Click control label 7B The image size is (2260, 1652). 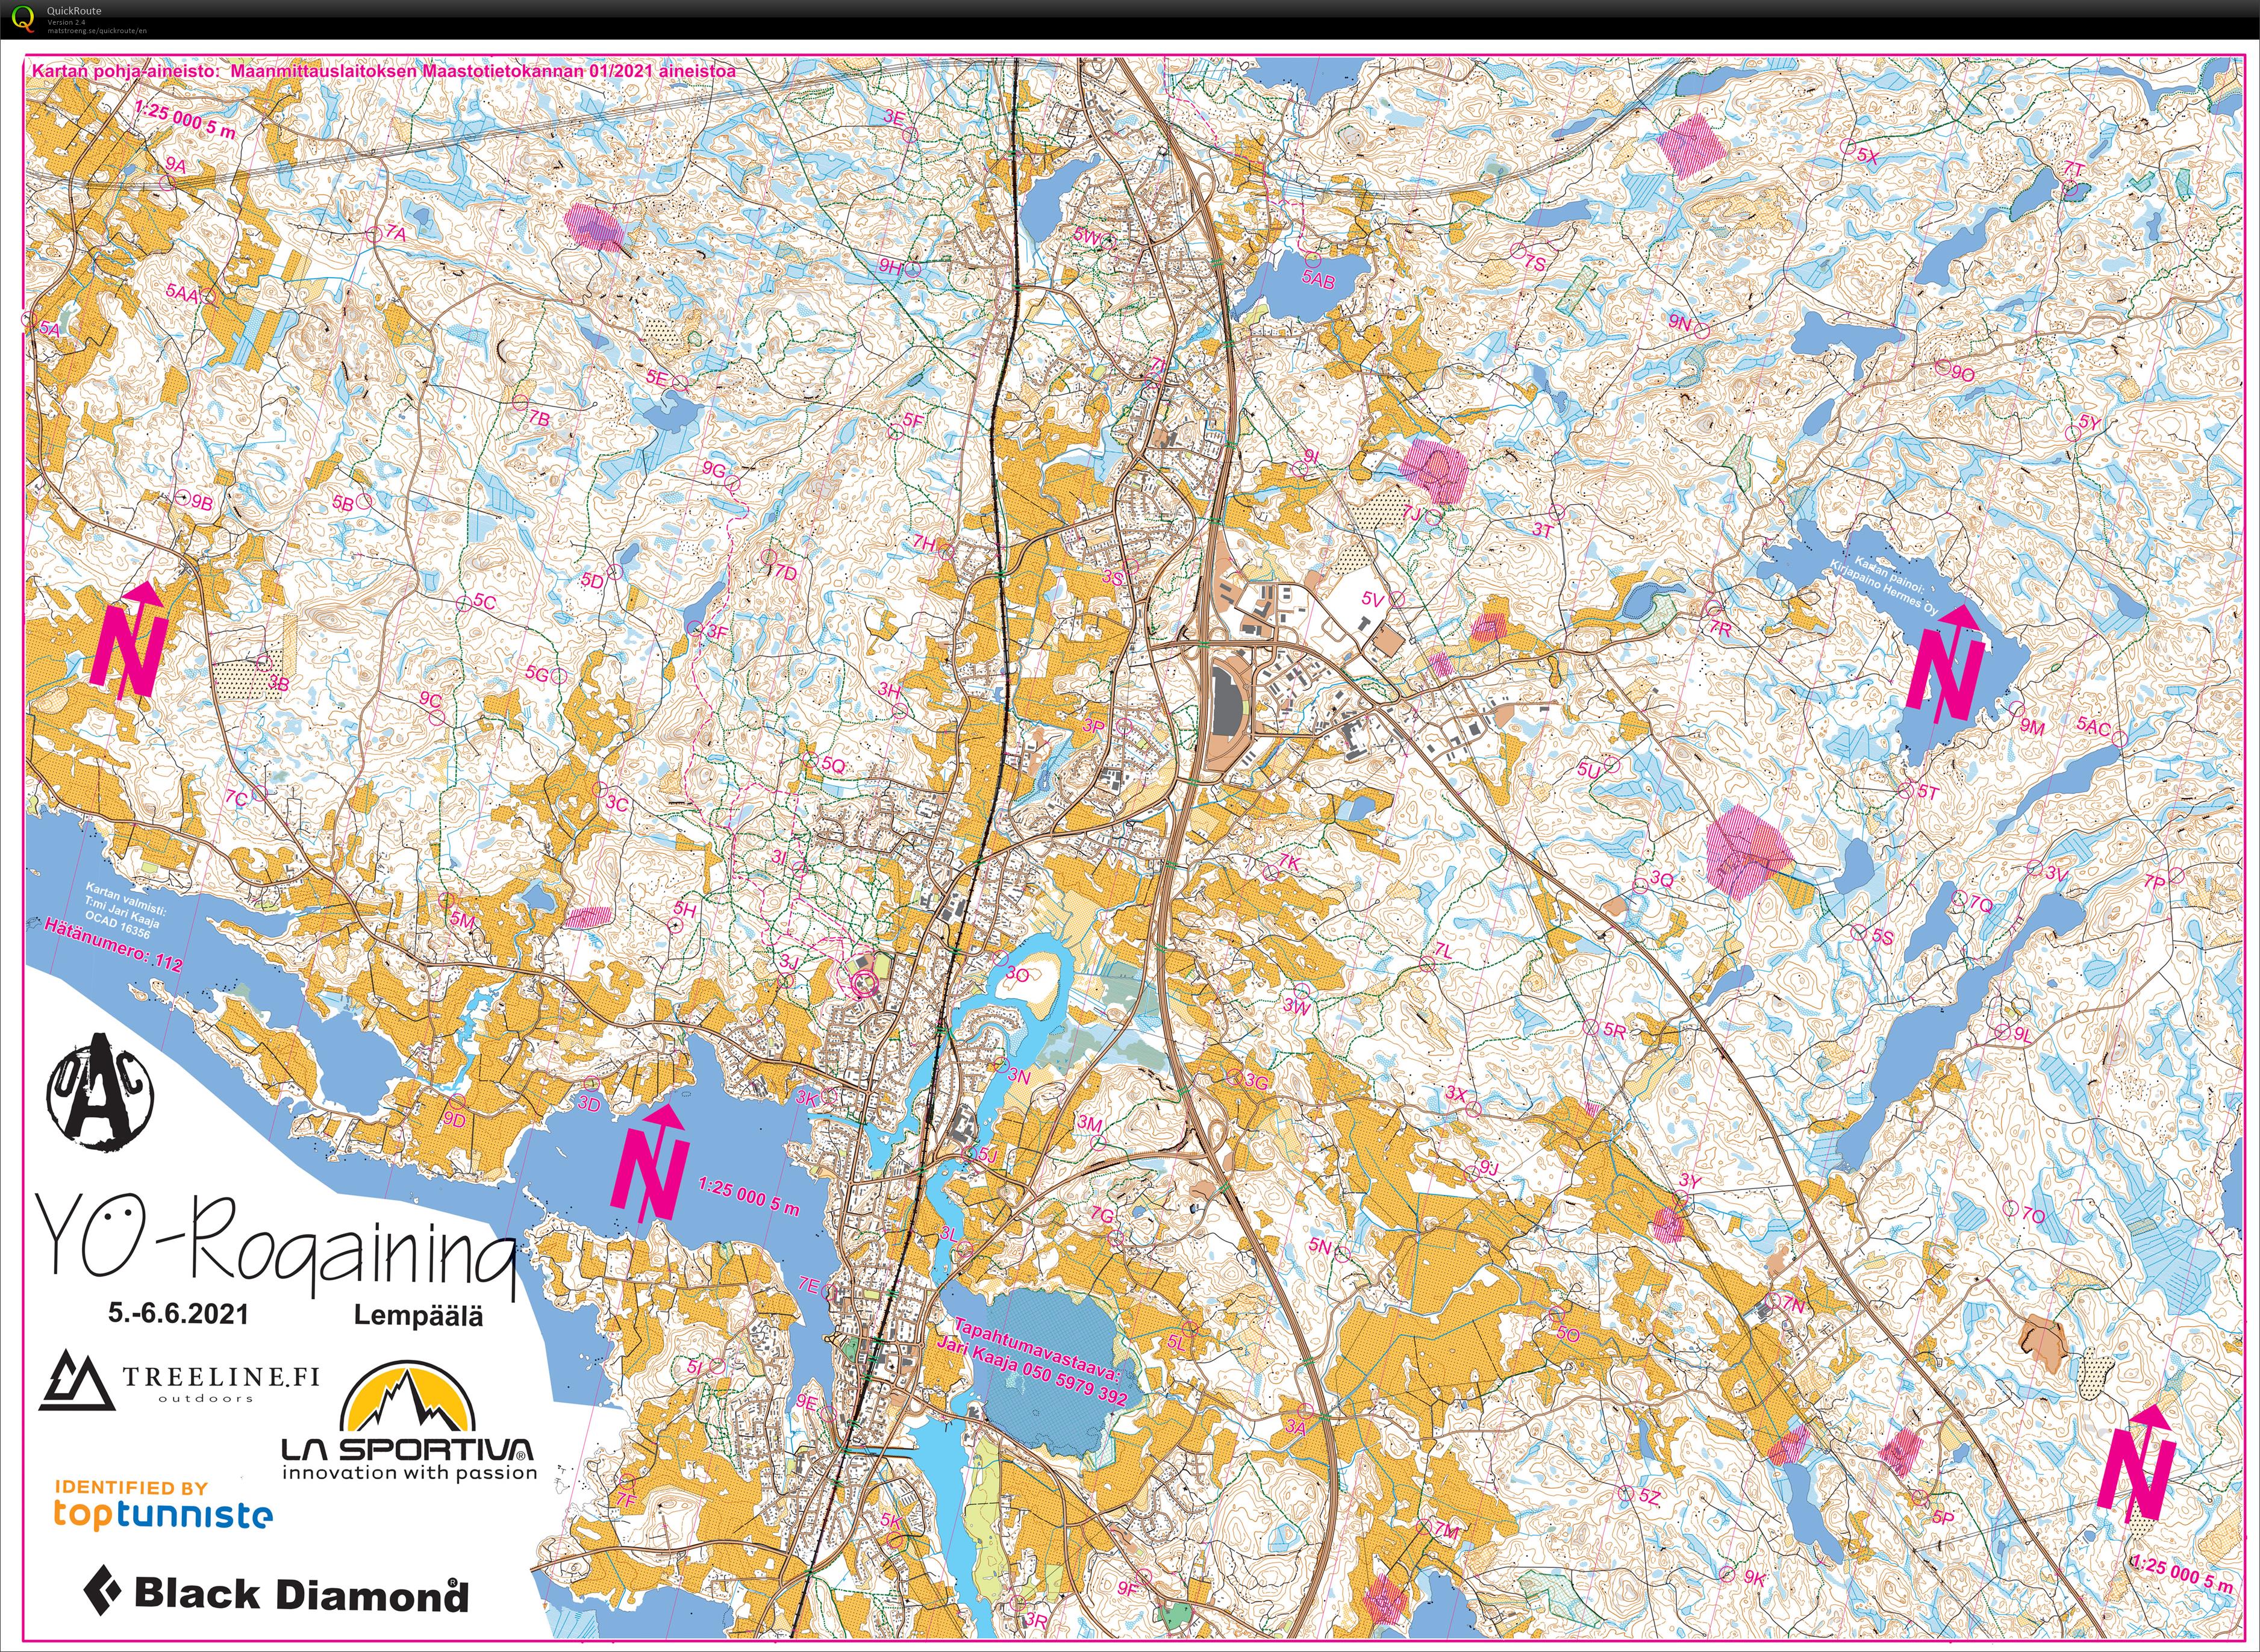pyautogui.click(x=539, y=419)
